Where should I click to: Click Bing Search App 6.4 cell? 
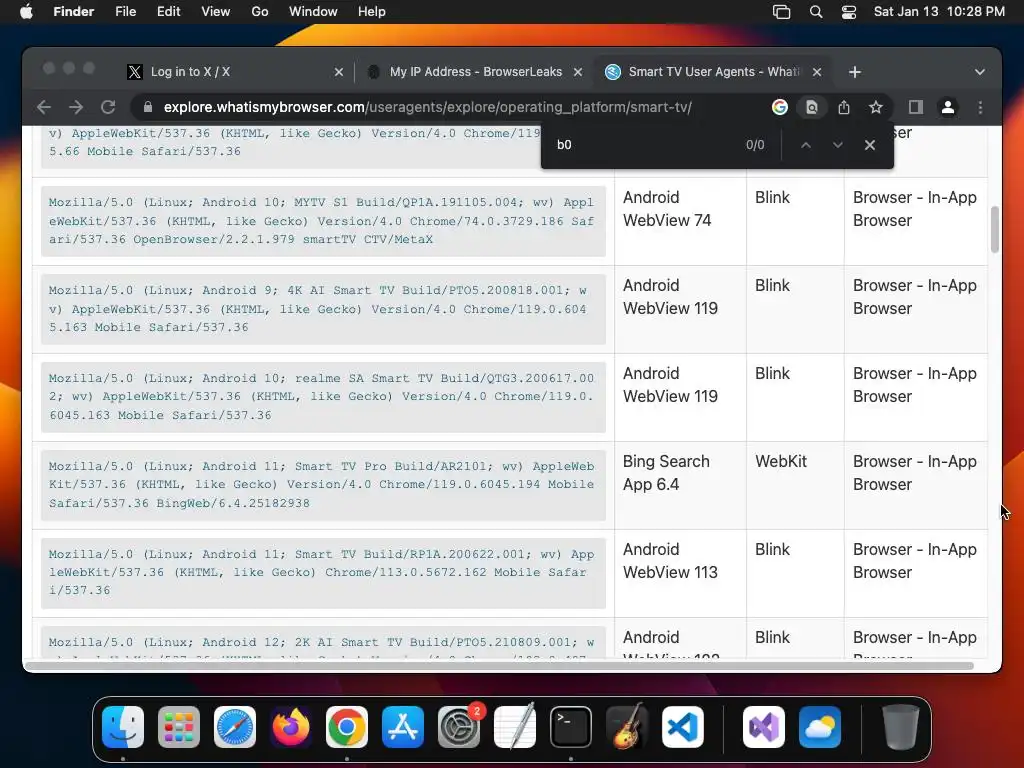click(x=680, y=485)
